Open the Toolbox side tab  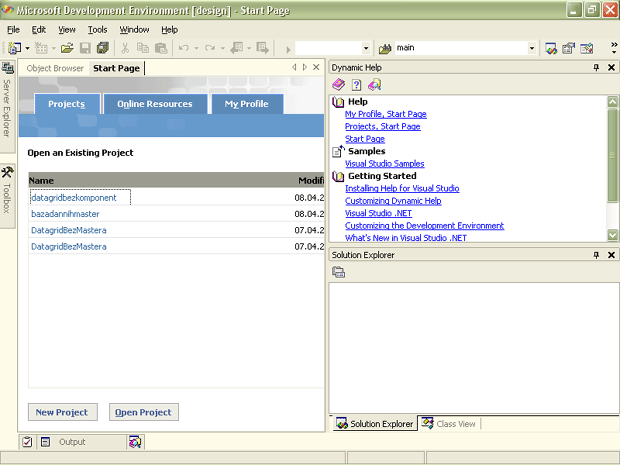click(7, 195)
